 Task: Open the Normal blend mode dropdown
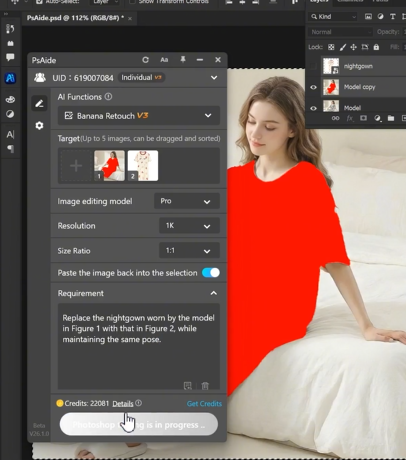pos(340,32)
